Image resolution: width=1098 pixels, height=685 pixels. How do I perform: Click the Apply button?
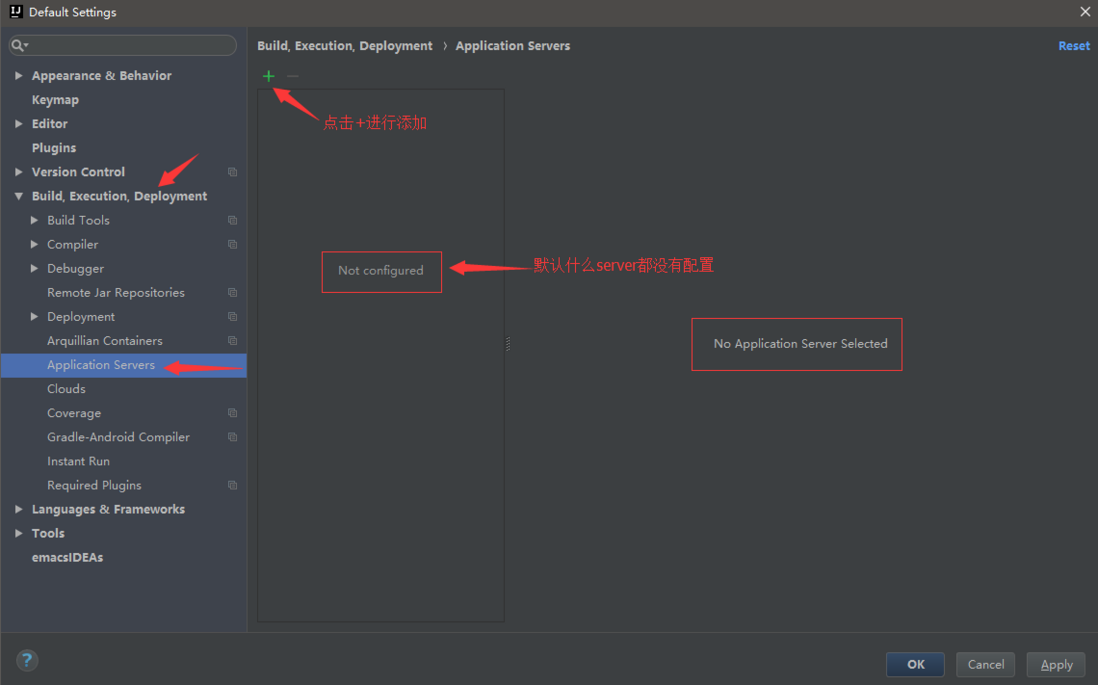pos(1056,664)
